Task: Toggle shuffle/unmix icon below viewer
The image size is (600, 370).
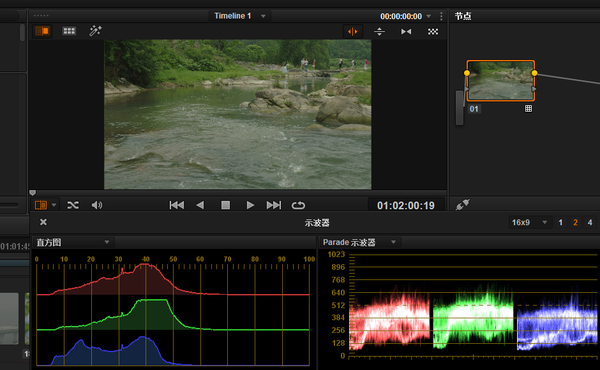Action: pyautogui.click(x=73, y=205)
